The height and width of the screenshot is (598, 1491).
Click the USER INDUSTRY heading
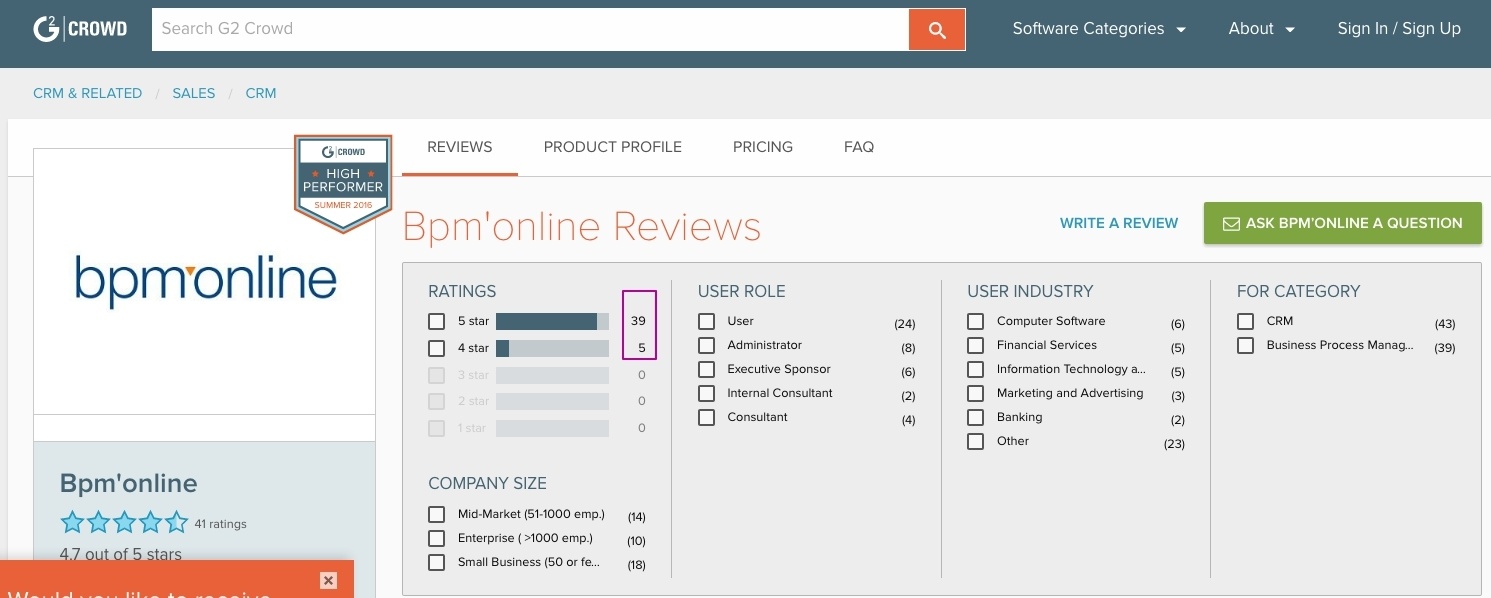pyautogui.click(x=1030, y=291)
